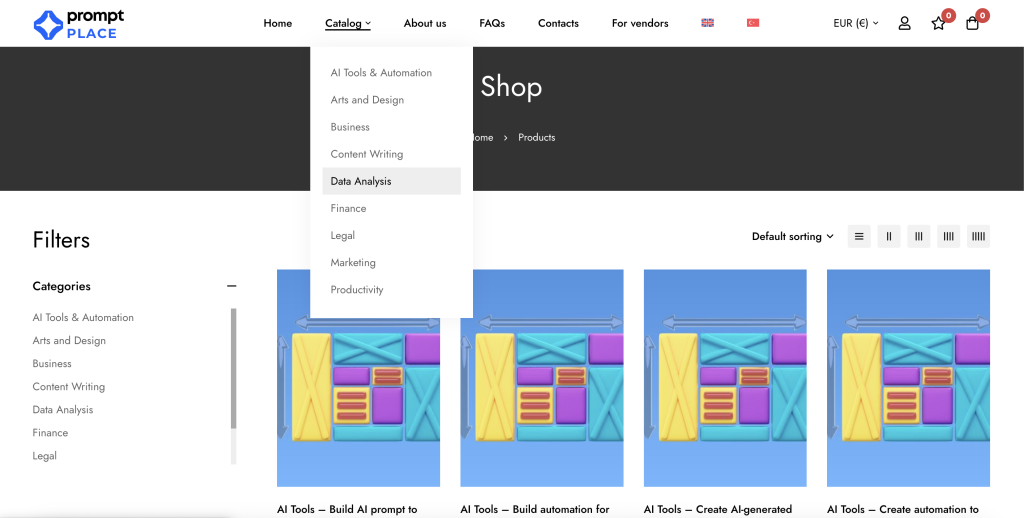Open the user account icon
Viewport: 1024px width, 518px height.
[904, 23]
